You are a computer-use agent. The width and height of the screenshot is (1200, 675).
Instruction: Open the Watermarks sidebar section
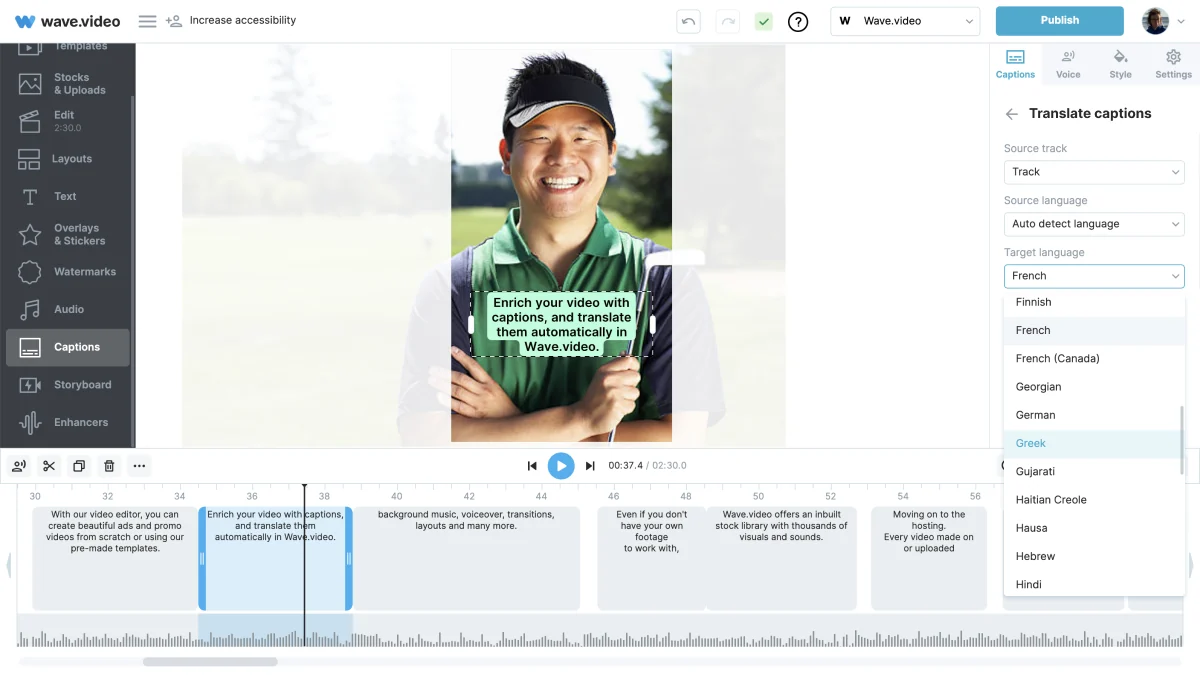[67, 272]
